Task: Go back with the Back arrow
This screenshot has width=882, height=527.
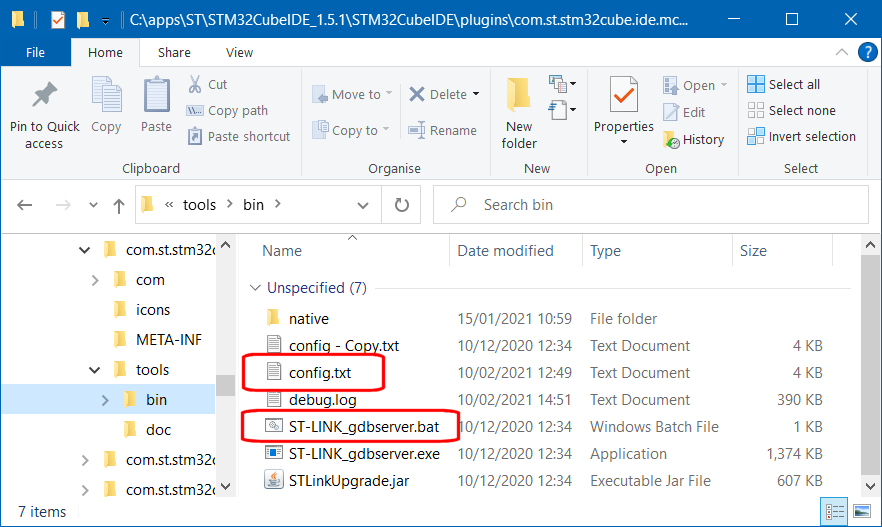Action: pyautogui.click(x=25, y=205)
